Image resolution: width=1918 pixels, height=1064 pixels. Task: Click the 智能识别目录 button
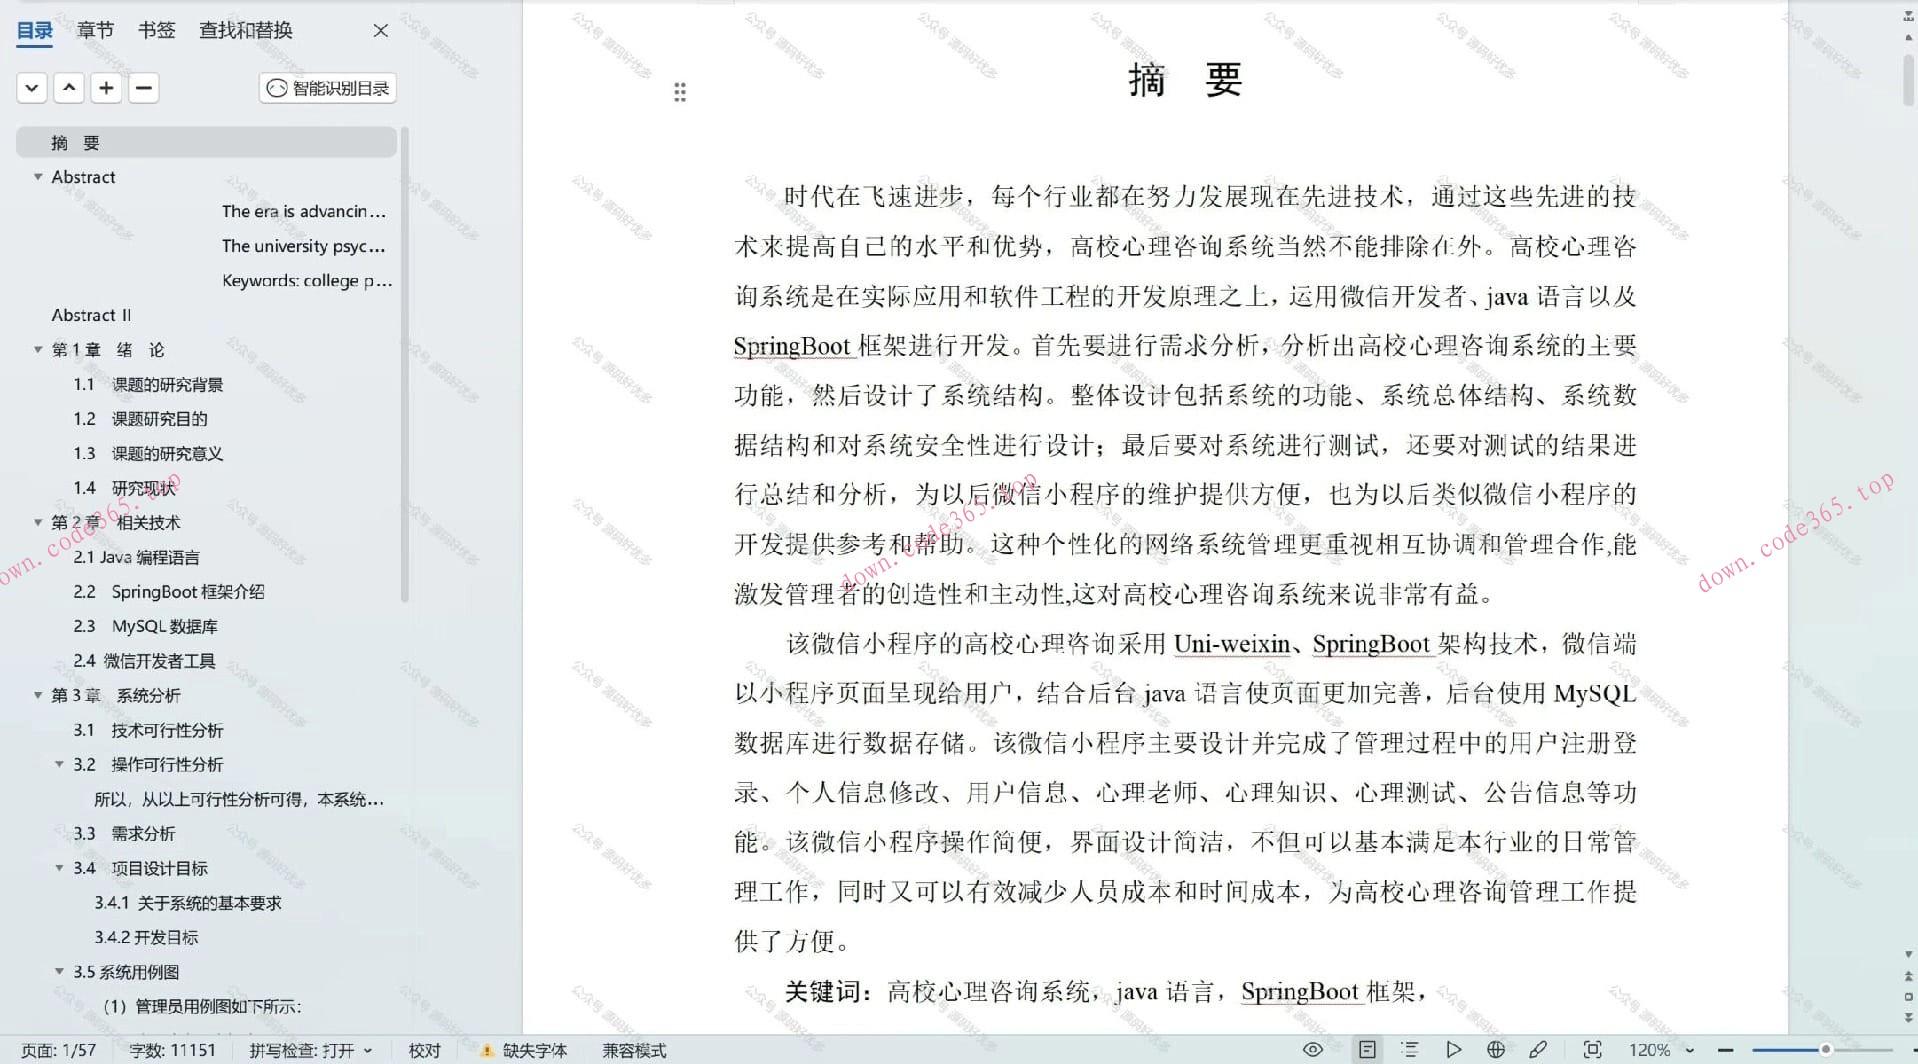click(x=326, y=88)
